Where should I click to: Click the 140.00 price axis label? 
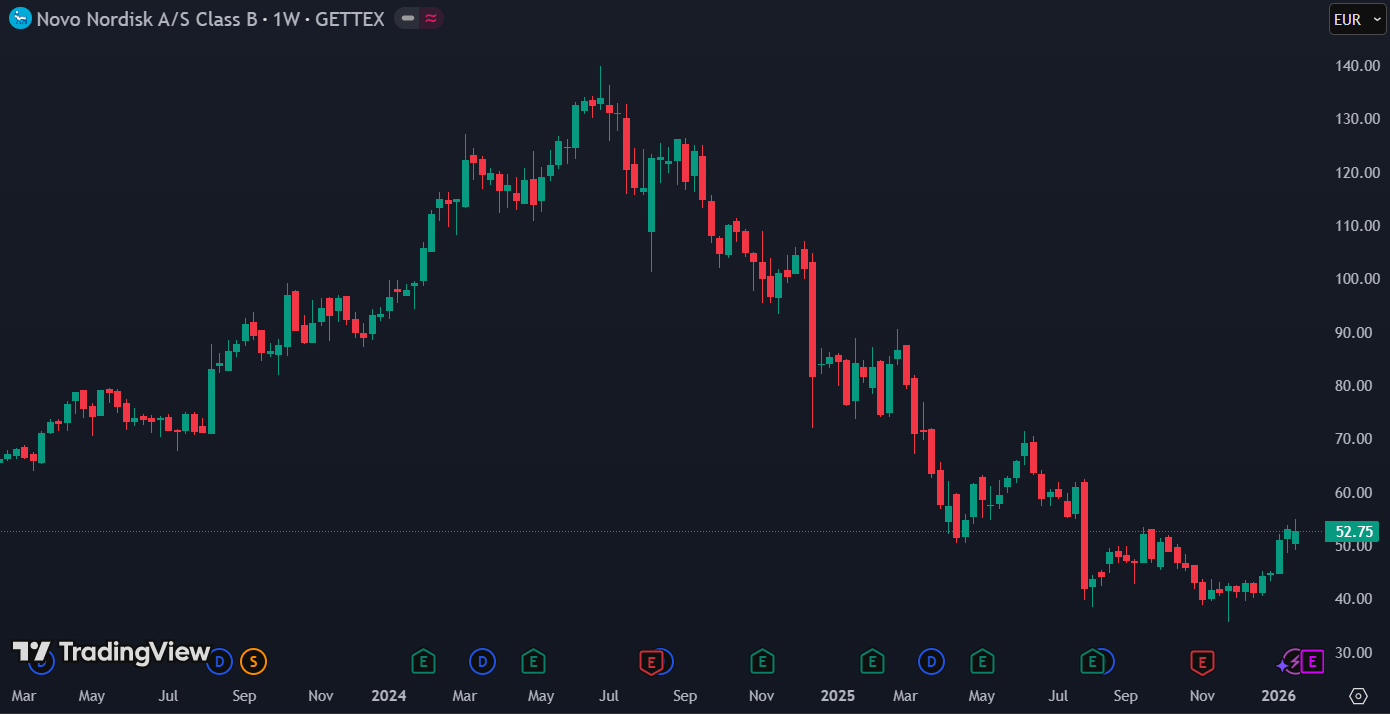click(x=1358, y=66)
